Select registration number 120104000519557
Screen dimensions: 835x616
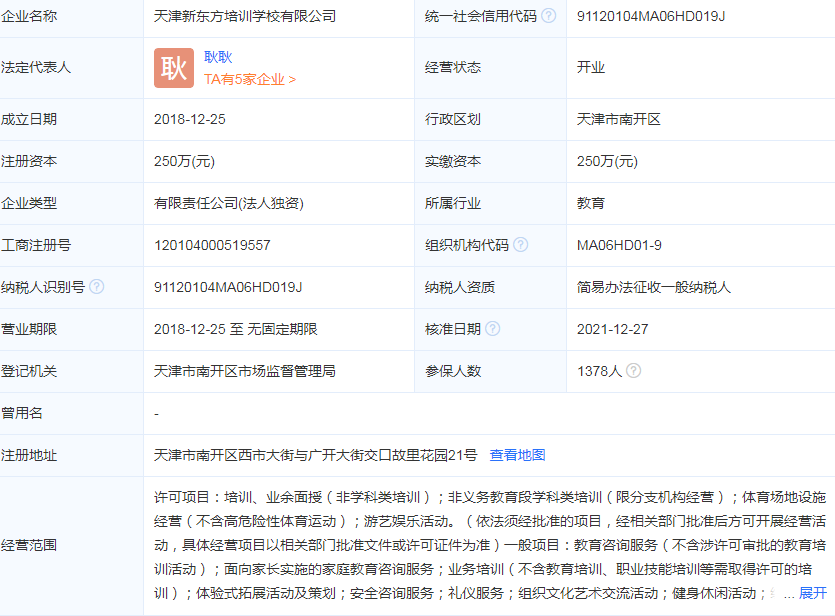tap(212, 245)
